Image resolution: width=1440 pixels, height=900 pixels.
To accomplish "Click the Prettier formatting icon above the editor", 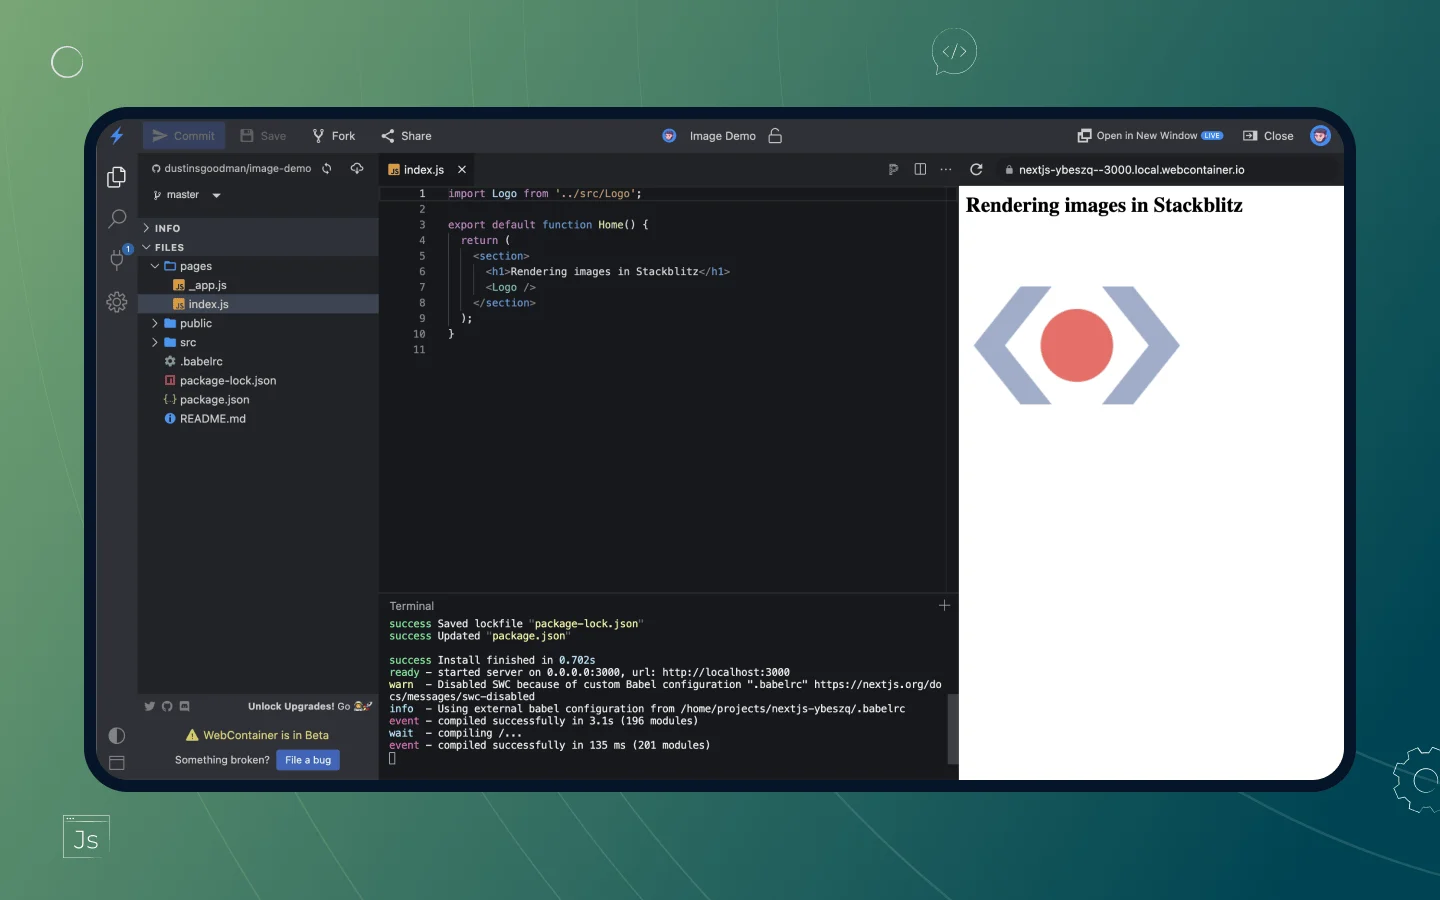I will (893, 170).
